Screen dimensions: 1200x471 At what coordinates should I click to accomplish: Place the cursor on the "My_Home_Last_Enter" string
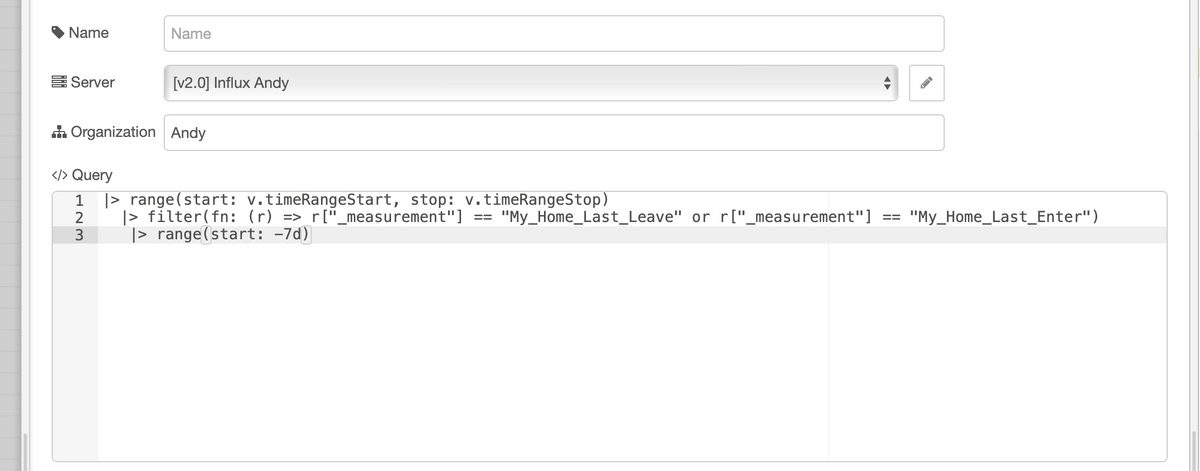tap(1001, 217)
